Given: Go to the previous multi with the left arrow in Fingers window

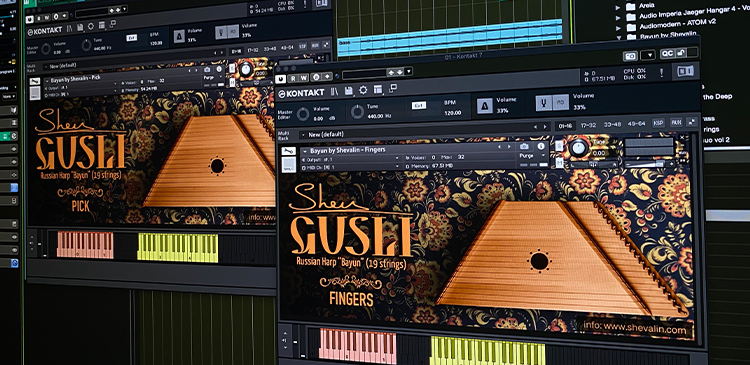Looking at the screenshot, I should pos(535,127).
